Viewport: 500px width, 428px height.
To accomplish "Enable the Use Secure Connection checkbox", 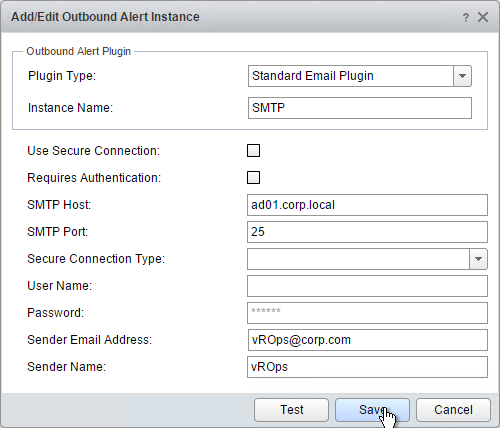I will [x=253, y=151].
